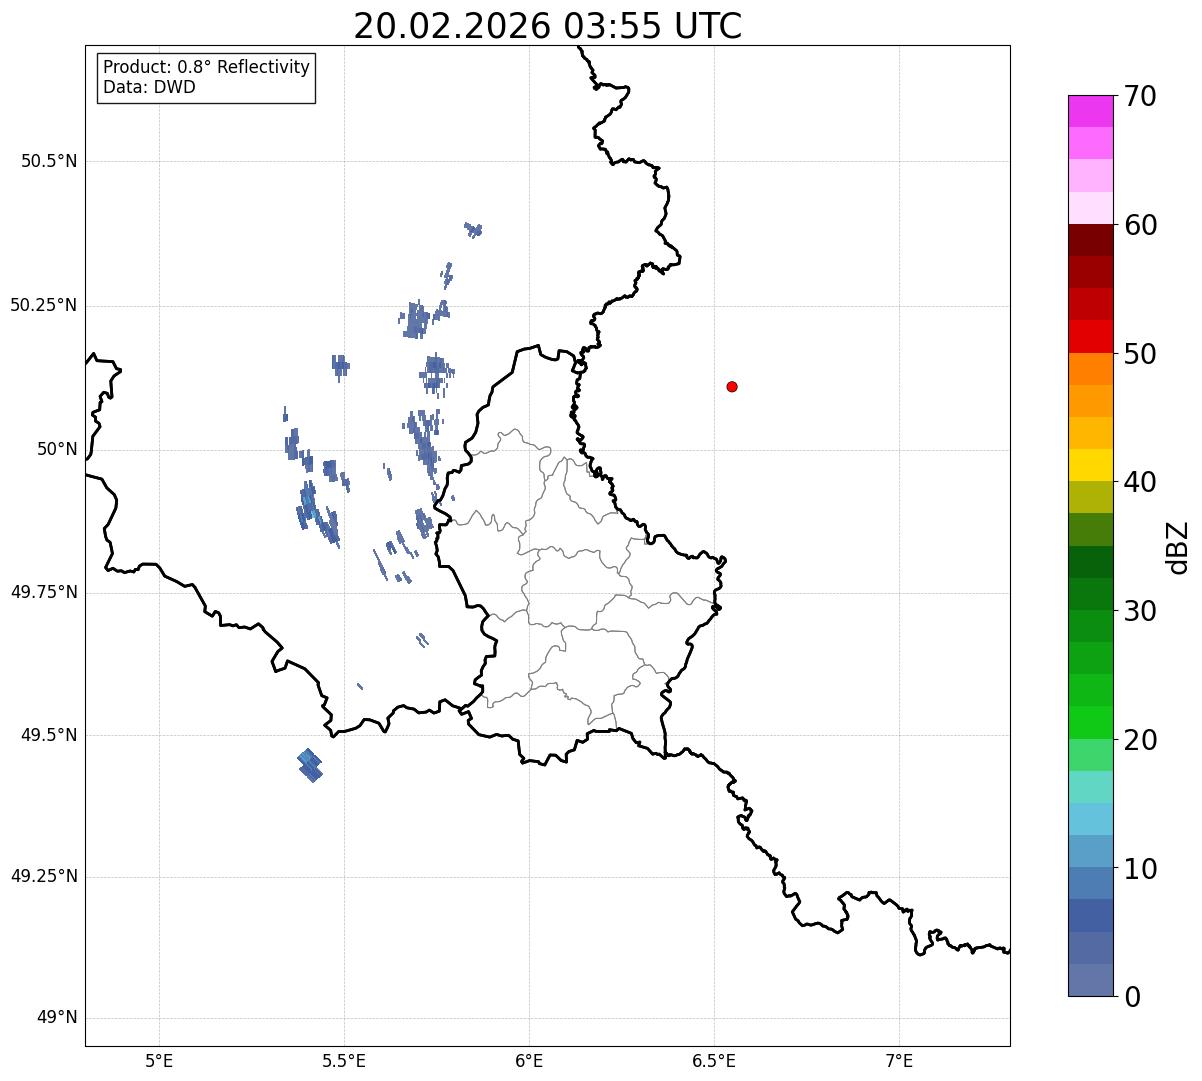Viewport: 1202px width, 1081px height.
Task: Click the light green 20 dBZ colorbar segment
Action: [1090, 755]
